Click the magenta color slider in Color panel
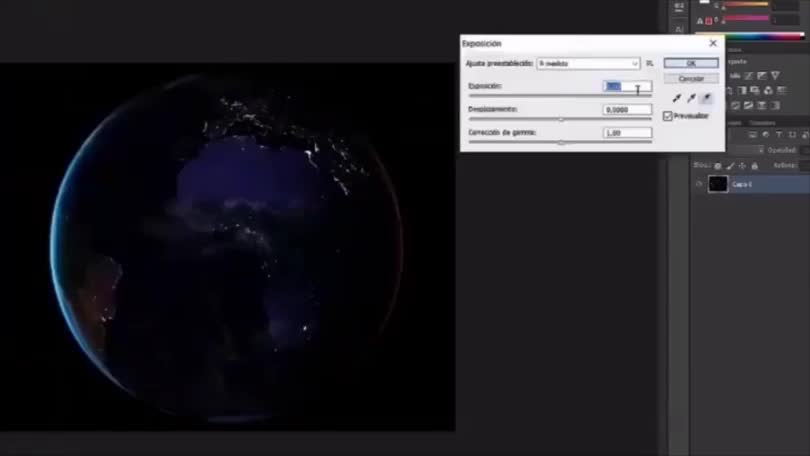Image resolution: width=810 pixels, height=456 pixels. [x=745, y=19]
